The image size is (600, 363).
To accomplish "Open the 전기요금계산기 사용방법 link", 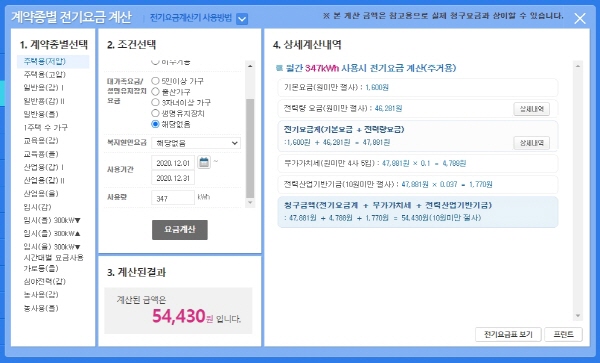I will pyautogui.click(x=191, y=18).
